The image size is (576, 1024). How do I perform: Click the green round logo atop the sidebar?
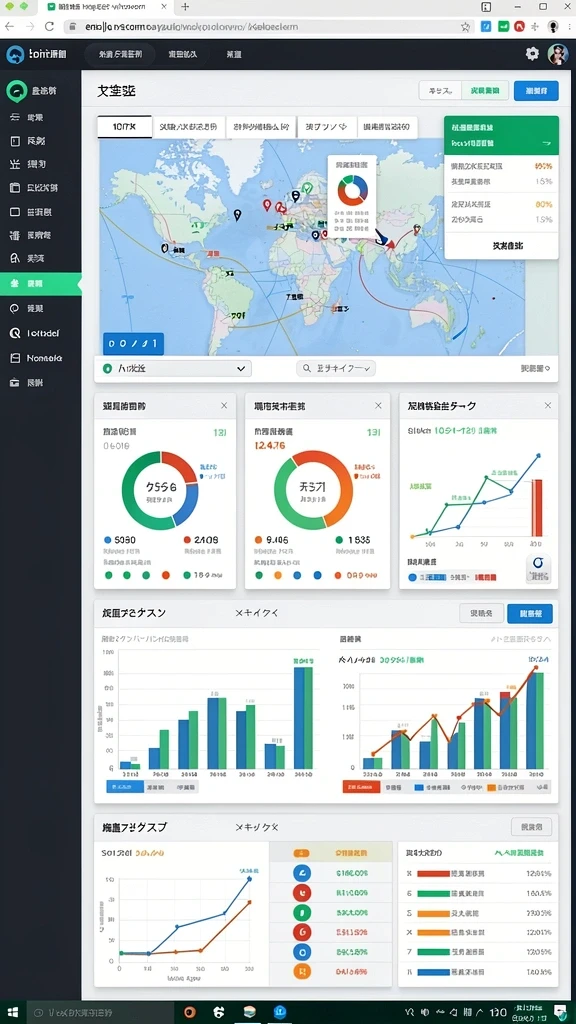point(16,91)
